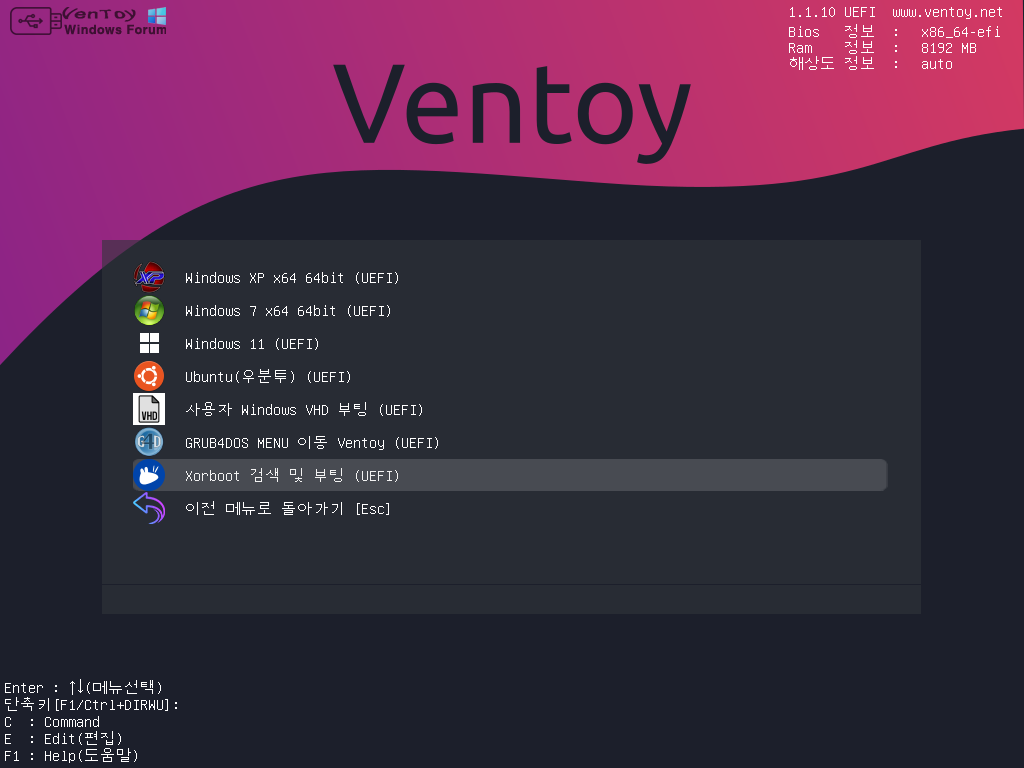Click the Windows Forum label
This screenshot has height=768, width=1024.
pos(115,29)
